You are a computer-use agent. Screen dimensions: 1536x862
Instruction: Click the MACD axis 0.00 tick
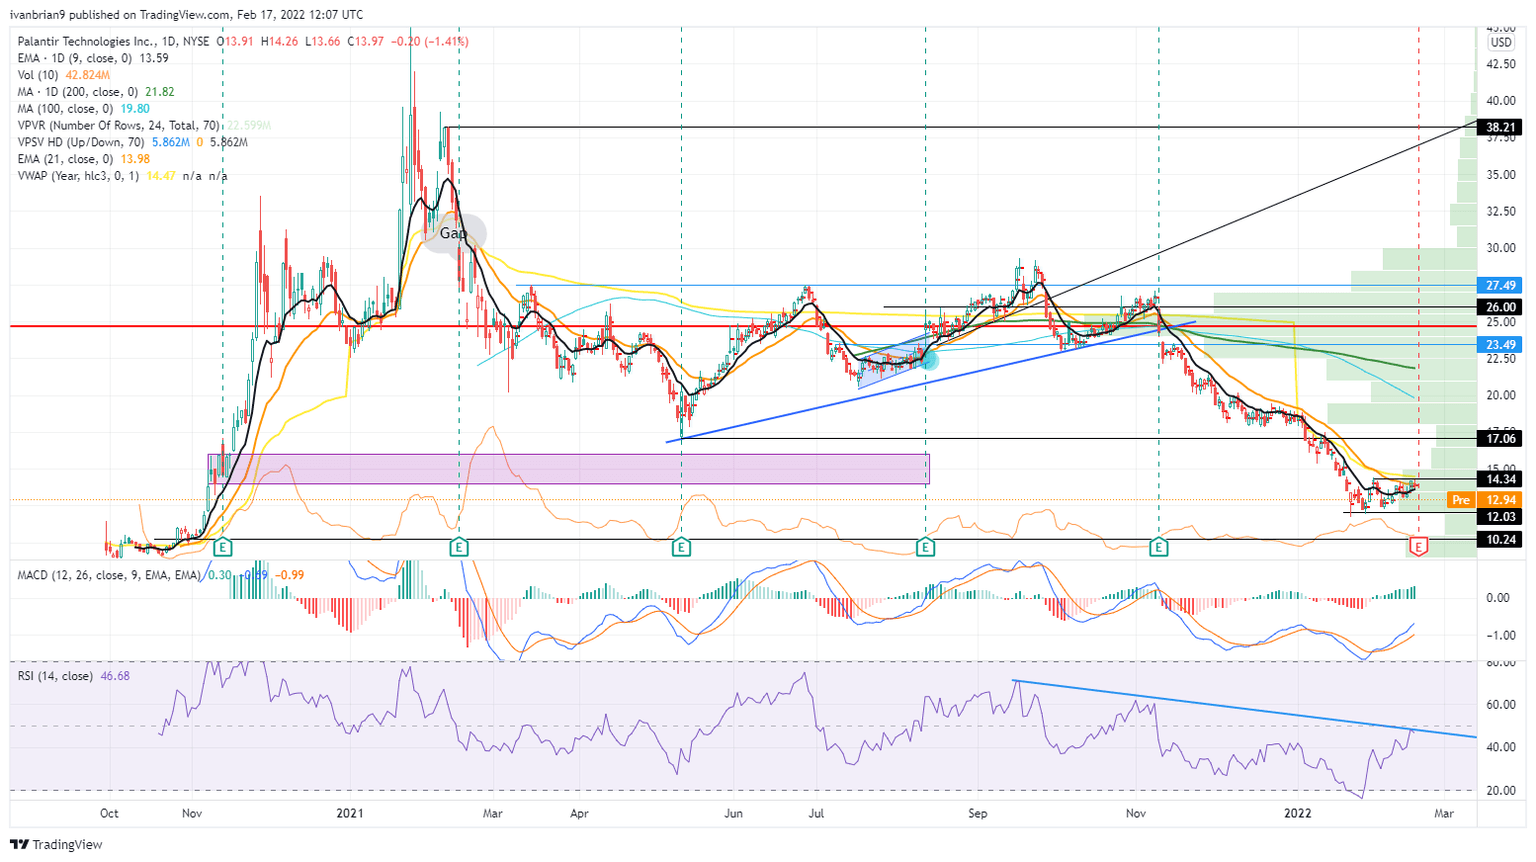[x=1498, y=598]
